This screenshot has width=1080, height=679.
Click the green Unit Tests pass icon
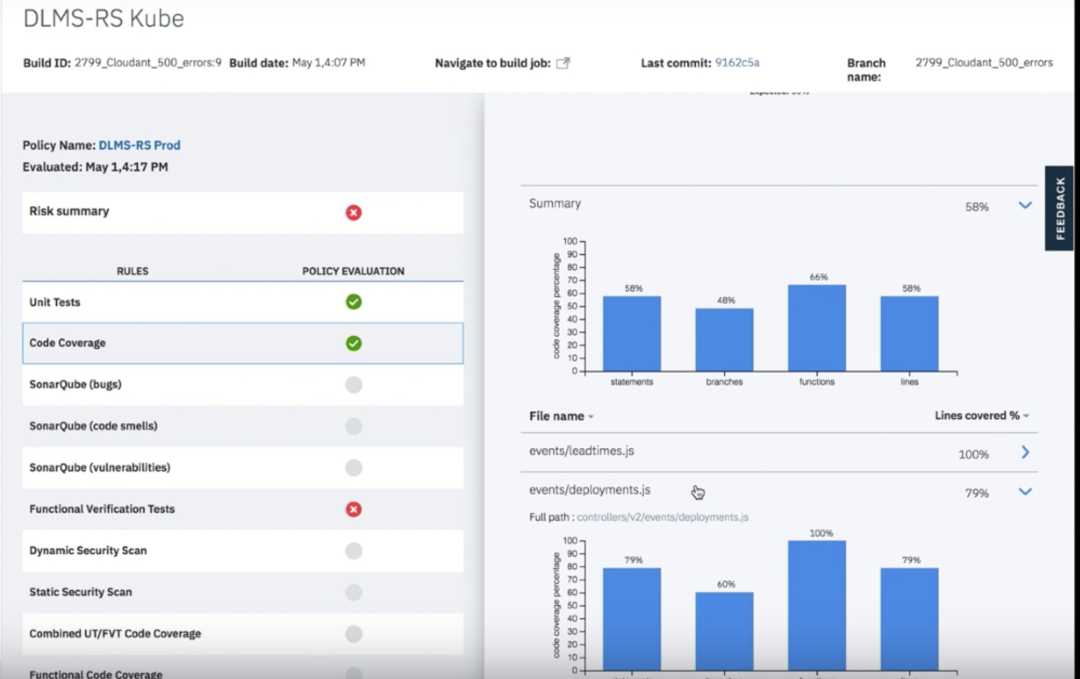coord(353,302)
